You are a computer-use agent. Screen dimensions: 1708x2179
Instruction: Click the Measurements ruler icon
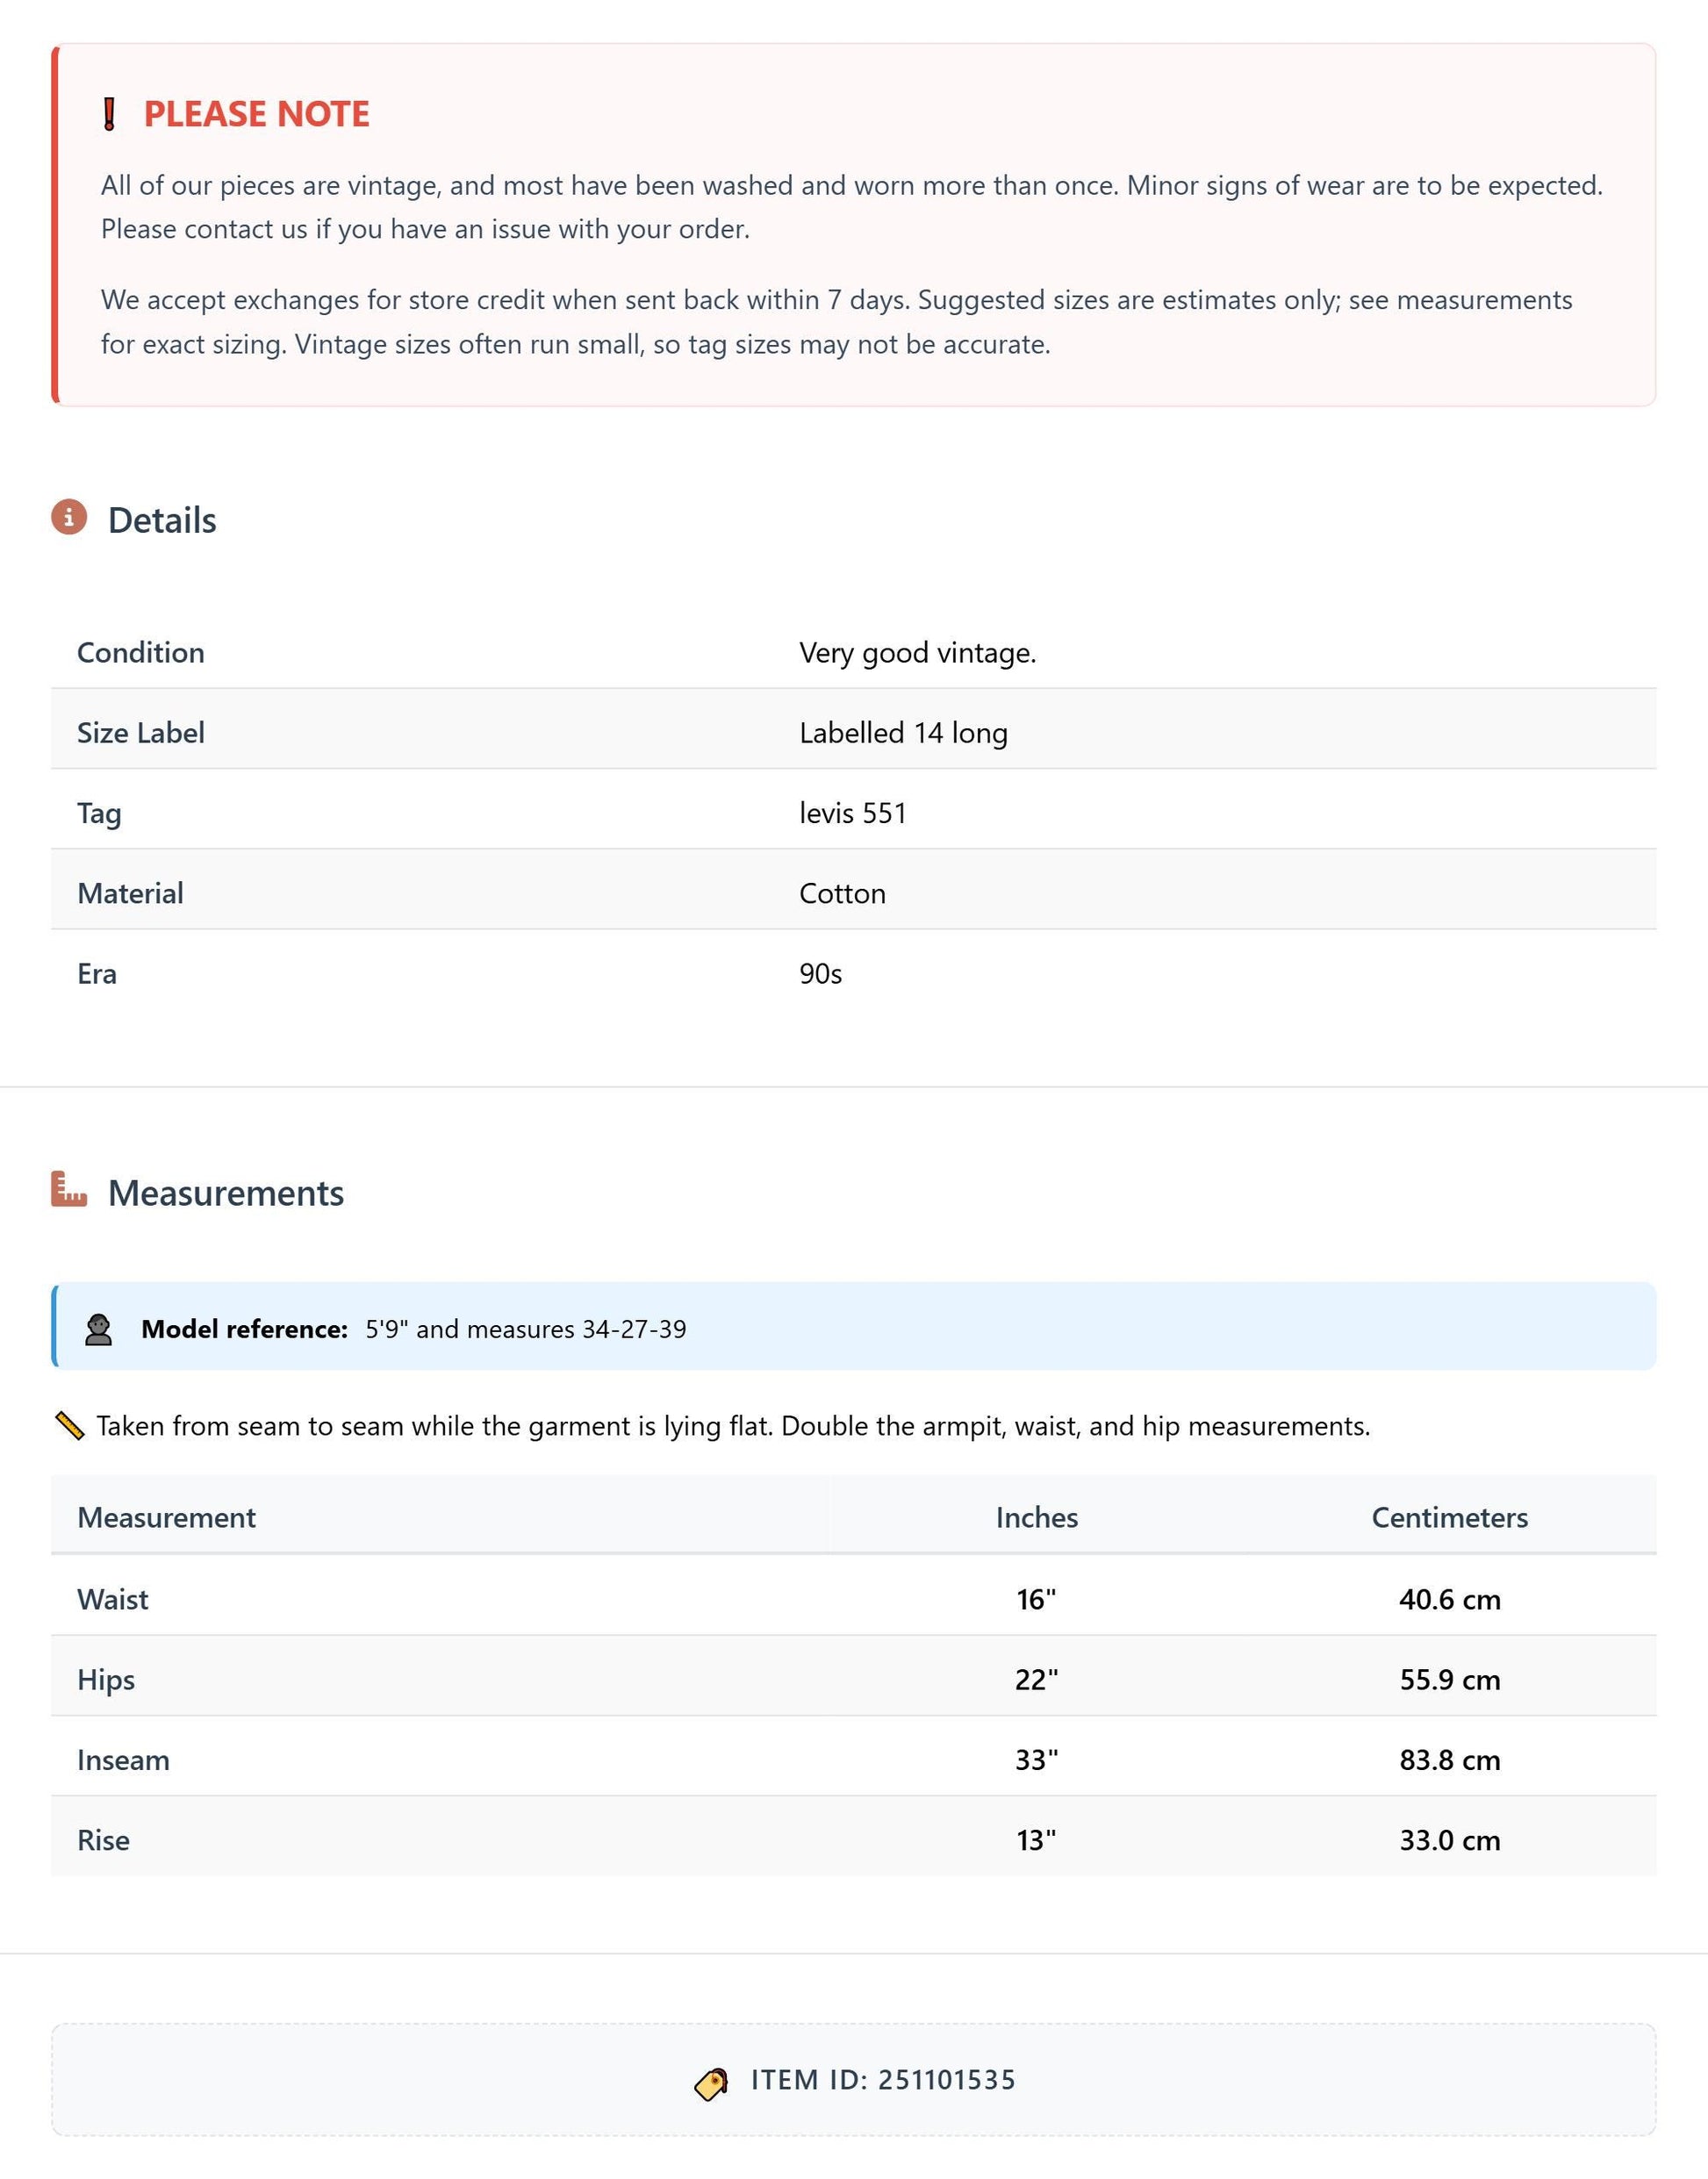69,1190
